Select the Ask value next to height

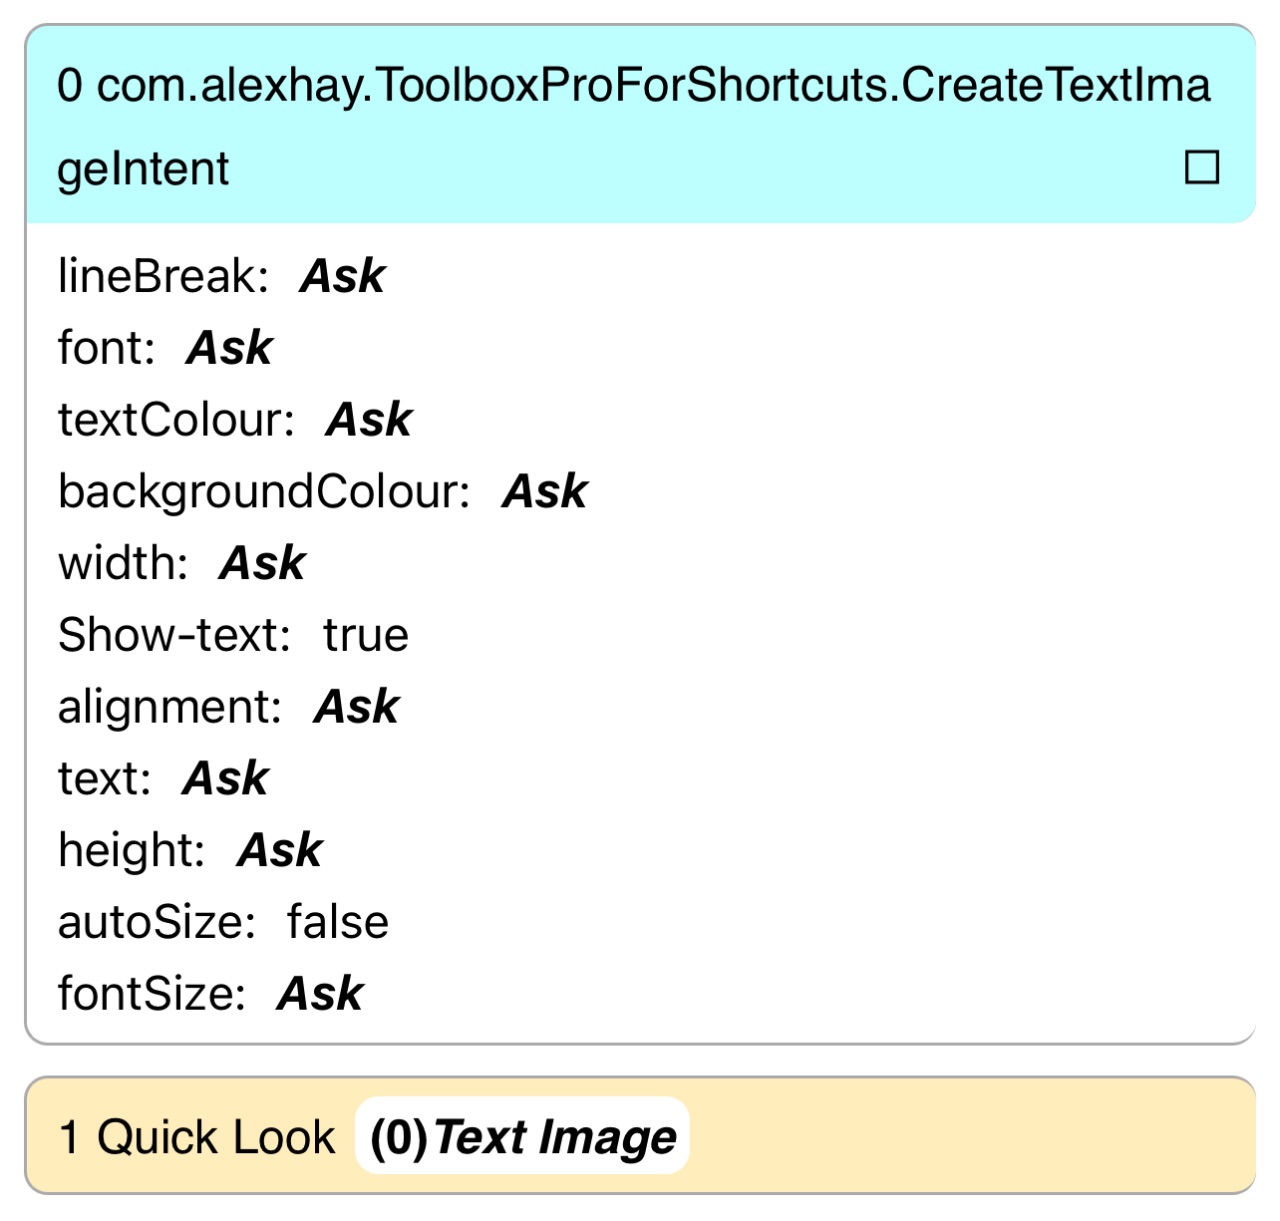tap(280, 851)
